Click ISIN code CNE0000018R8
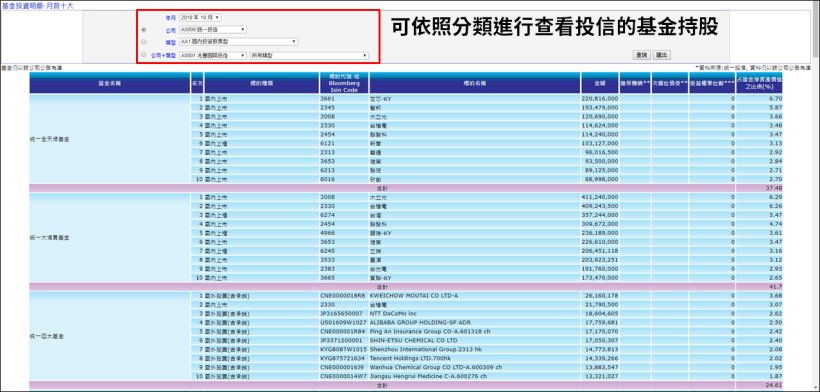The height and width of the screenshot is (392, 820). point(343,296)
